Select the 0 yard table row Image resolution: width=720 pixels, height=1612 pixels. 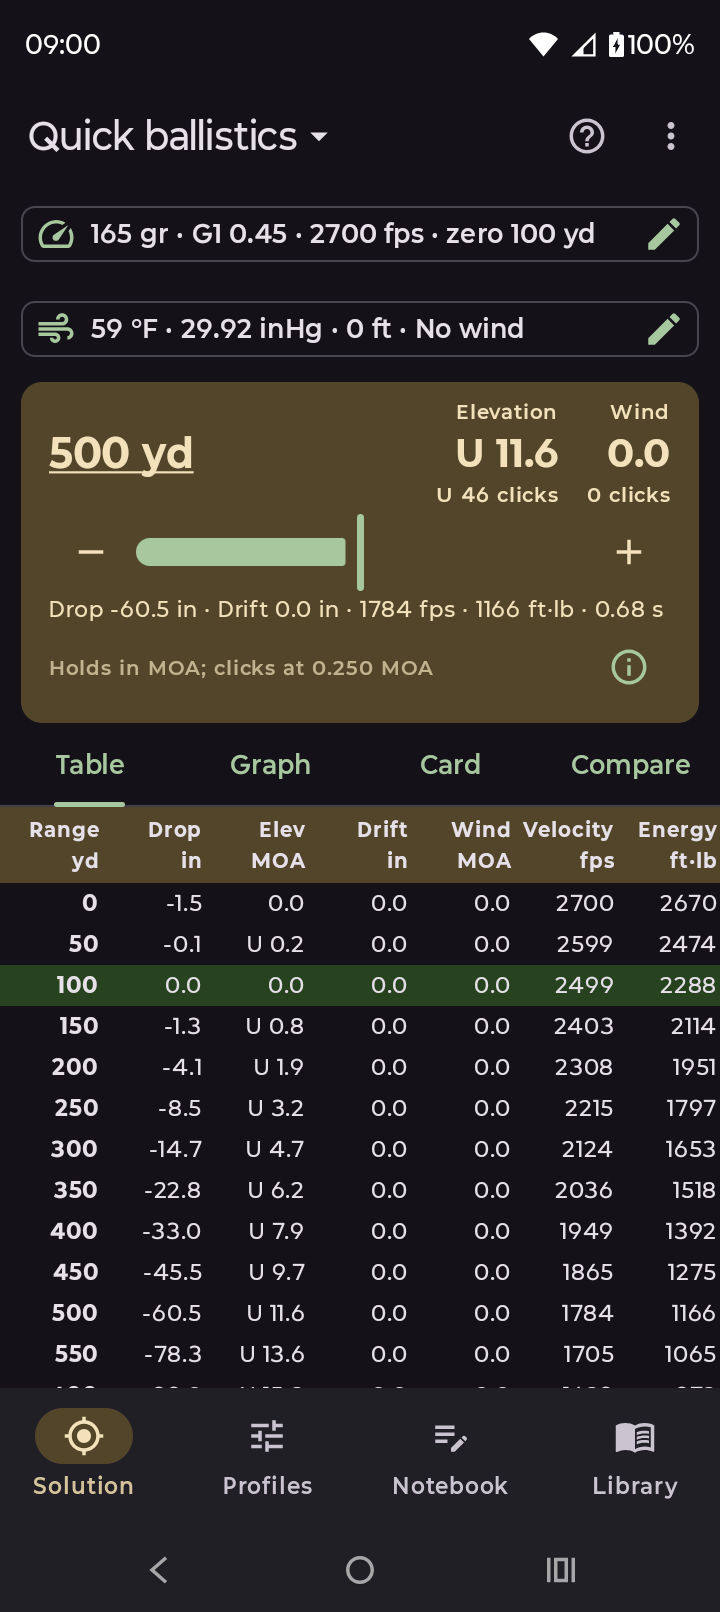(x=360, y=903)
